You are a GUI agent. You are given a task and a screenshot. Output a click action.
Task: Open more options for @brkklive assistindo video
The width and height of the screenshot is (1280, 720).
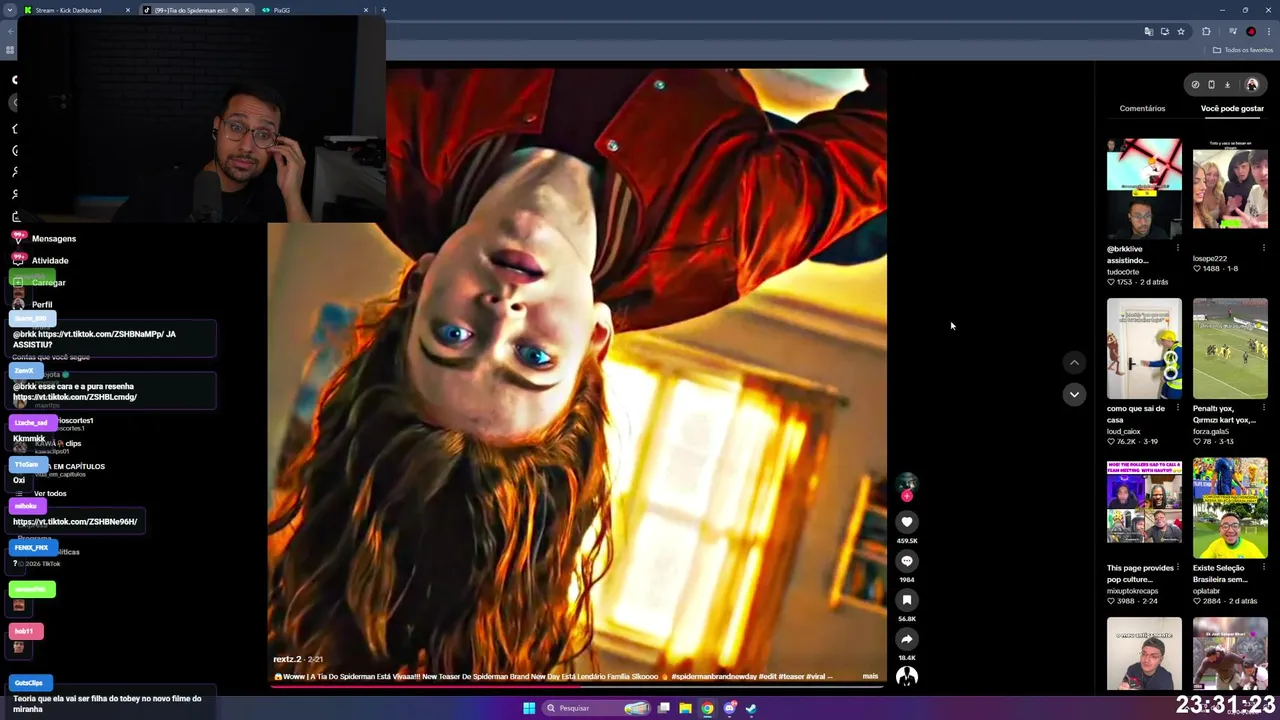1177,248
